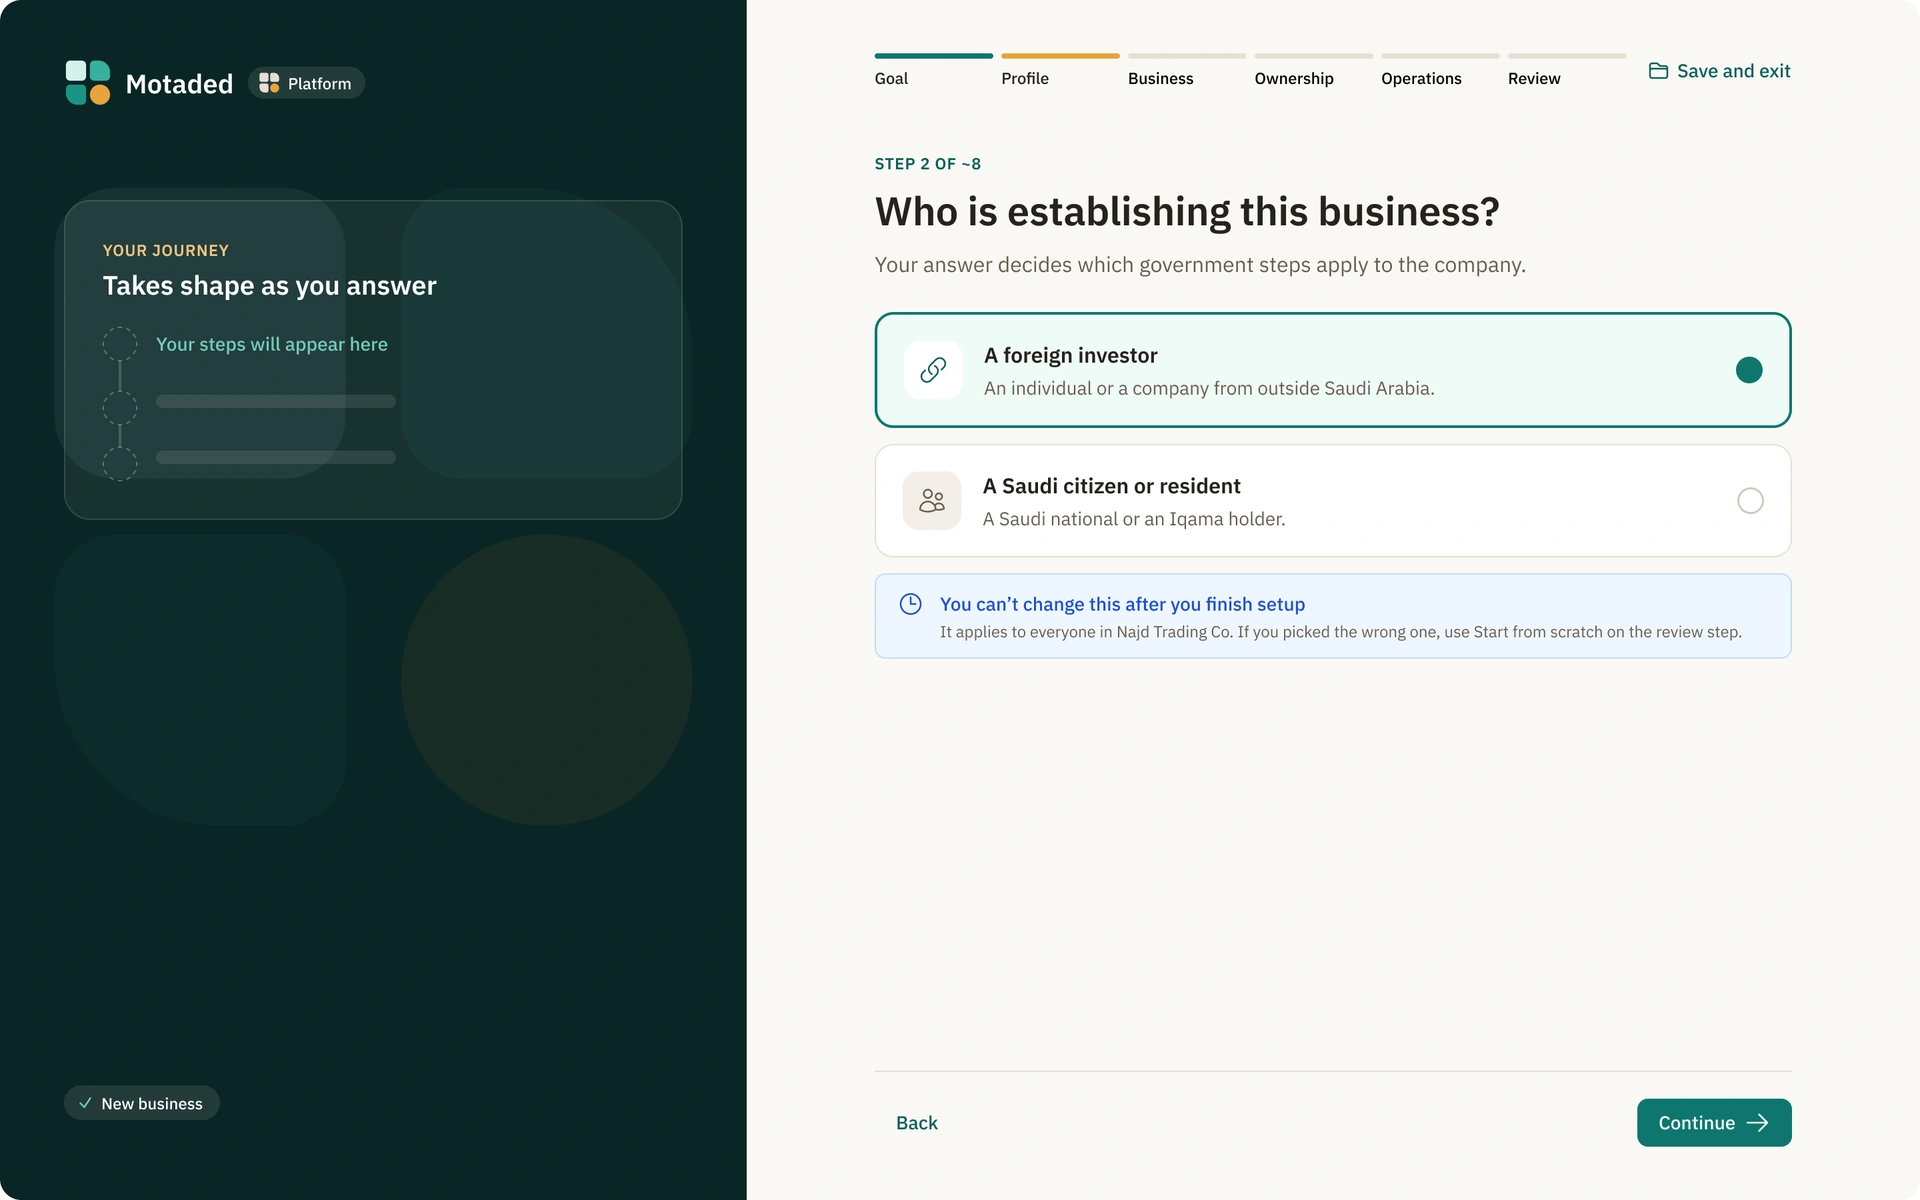The height and width of the screenshot is (1200, 1920).
Task: Click the Motaded logo icon
Action: pyautogui.click(x=88, y=83)
